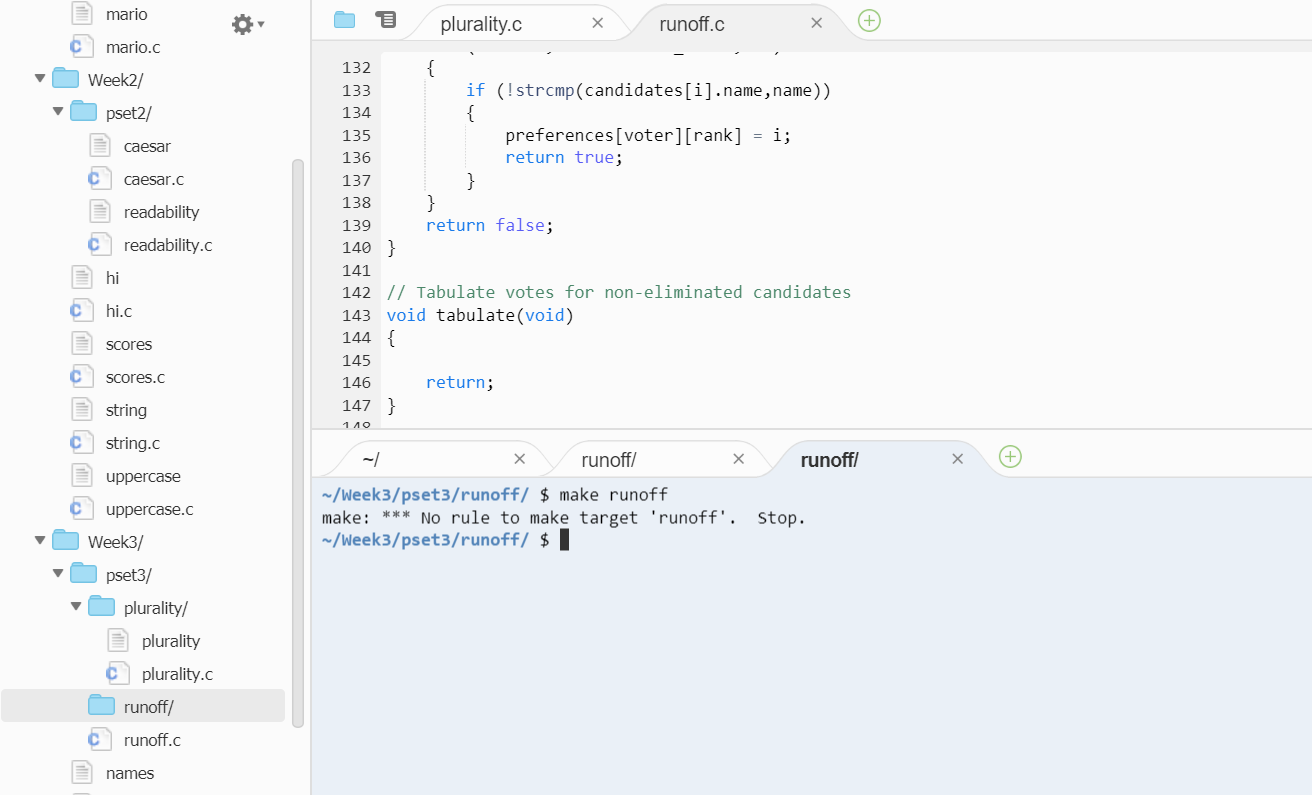The image size is (1312, 795).
Task: Close the active bold runoff/ terminal tab
Action: (957, 459)
